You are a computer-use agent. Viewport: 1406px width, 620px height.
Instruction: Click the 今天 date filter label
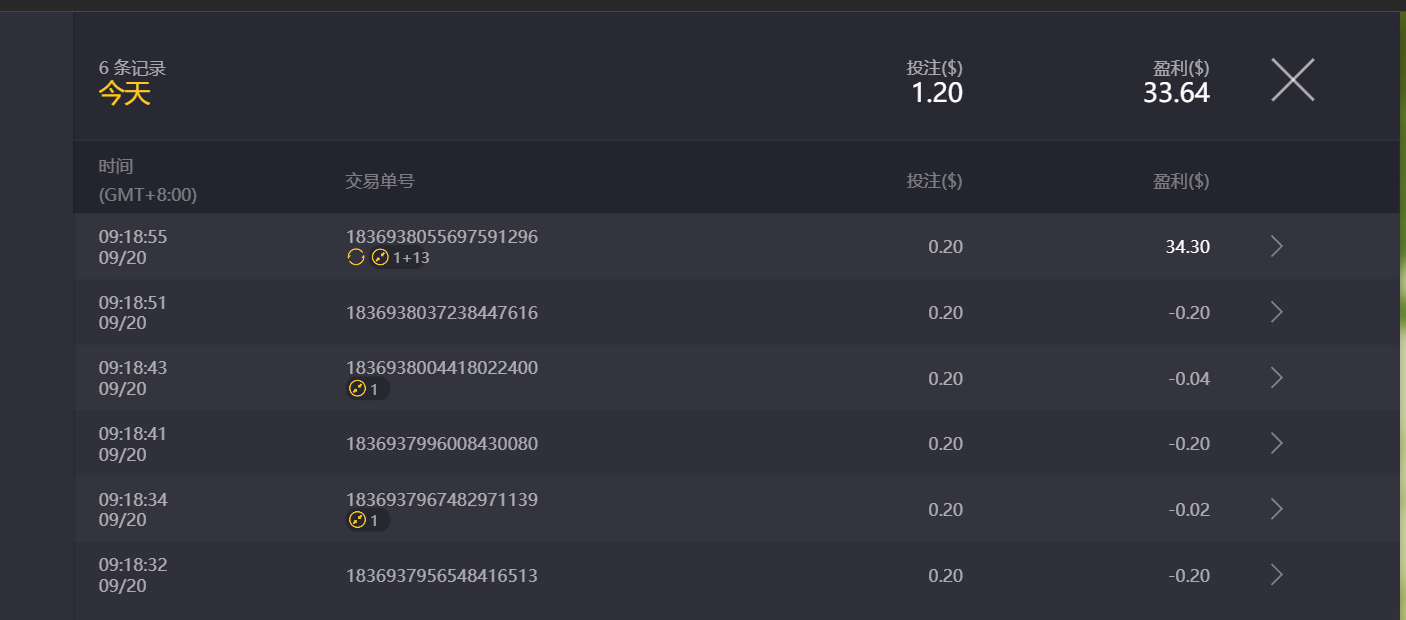tap(124, 94)
